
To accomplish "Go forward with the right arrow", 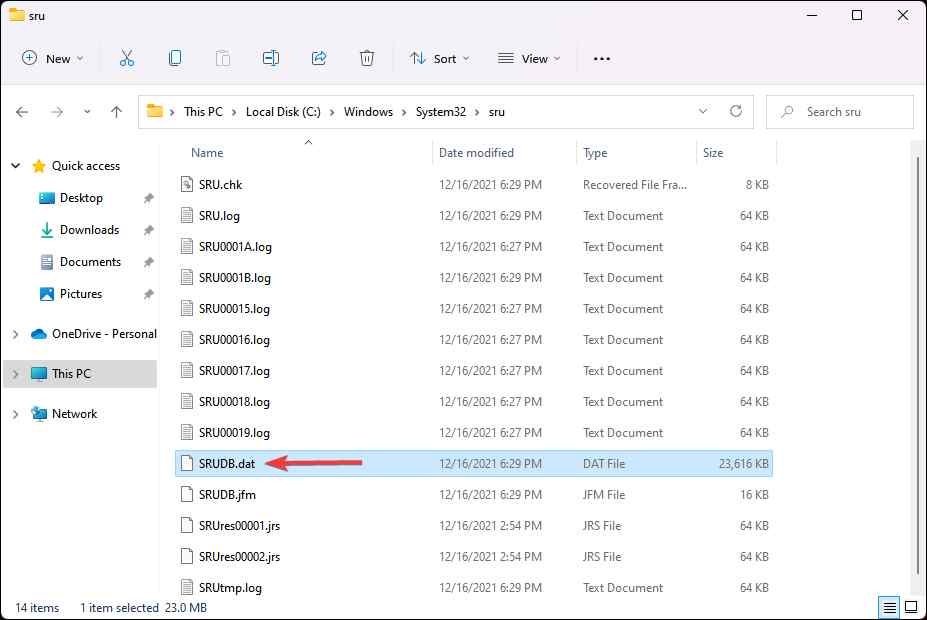I will [x=57, y=112].
